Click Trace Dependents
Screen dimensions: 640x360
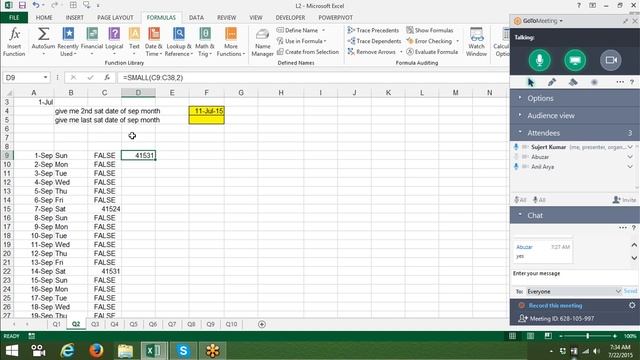(x=374, y=41)
